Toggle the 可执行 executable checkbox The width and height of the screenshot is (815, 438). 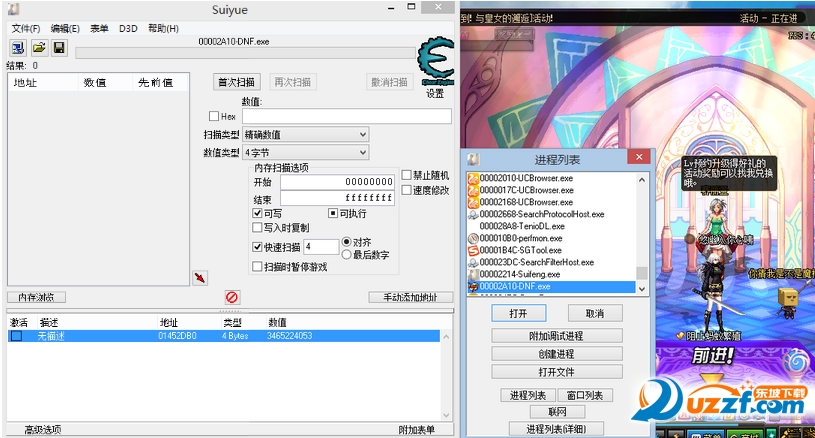(x=333, y=214)
